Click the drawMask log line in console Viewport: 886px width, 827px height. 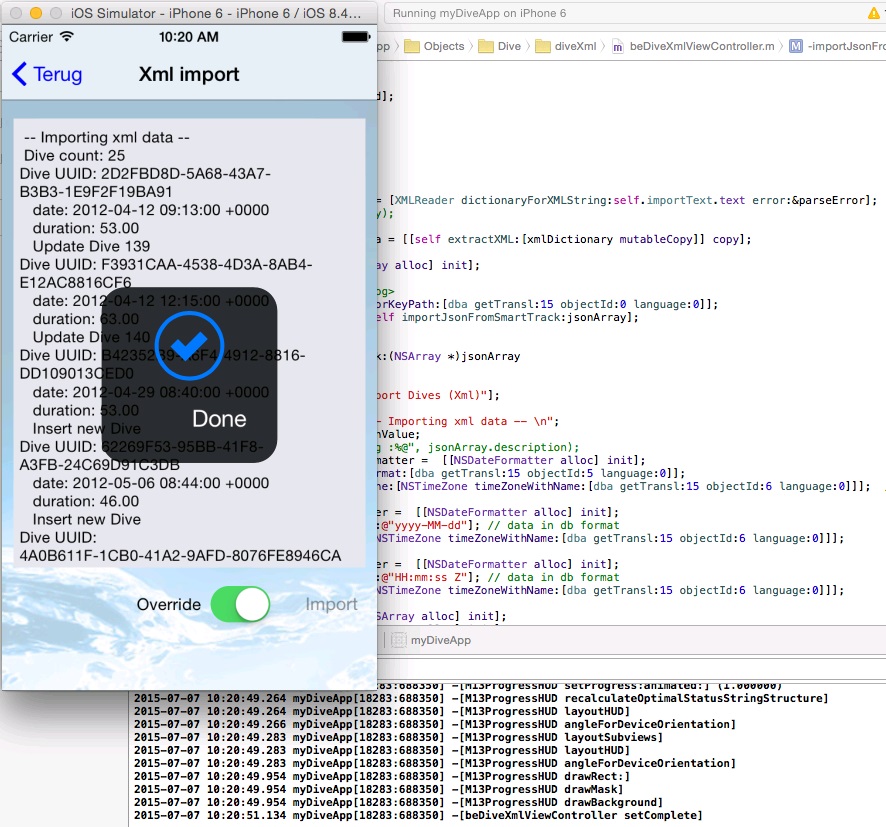pos(379,789)
